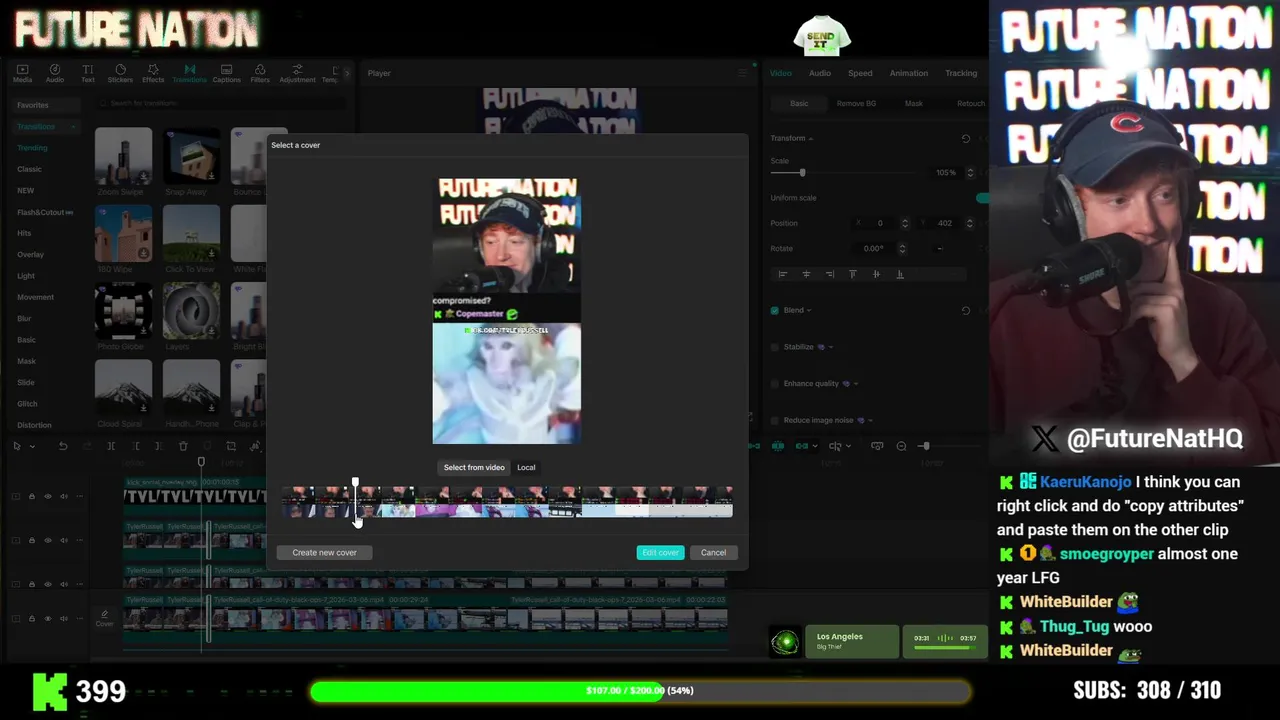Click the Edit cover button
This screenshot has width=1280, height=720.
[660, 552]
